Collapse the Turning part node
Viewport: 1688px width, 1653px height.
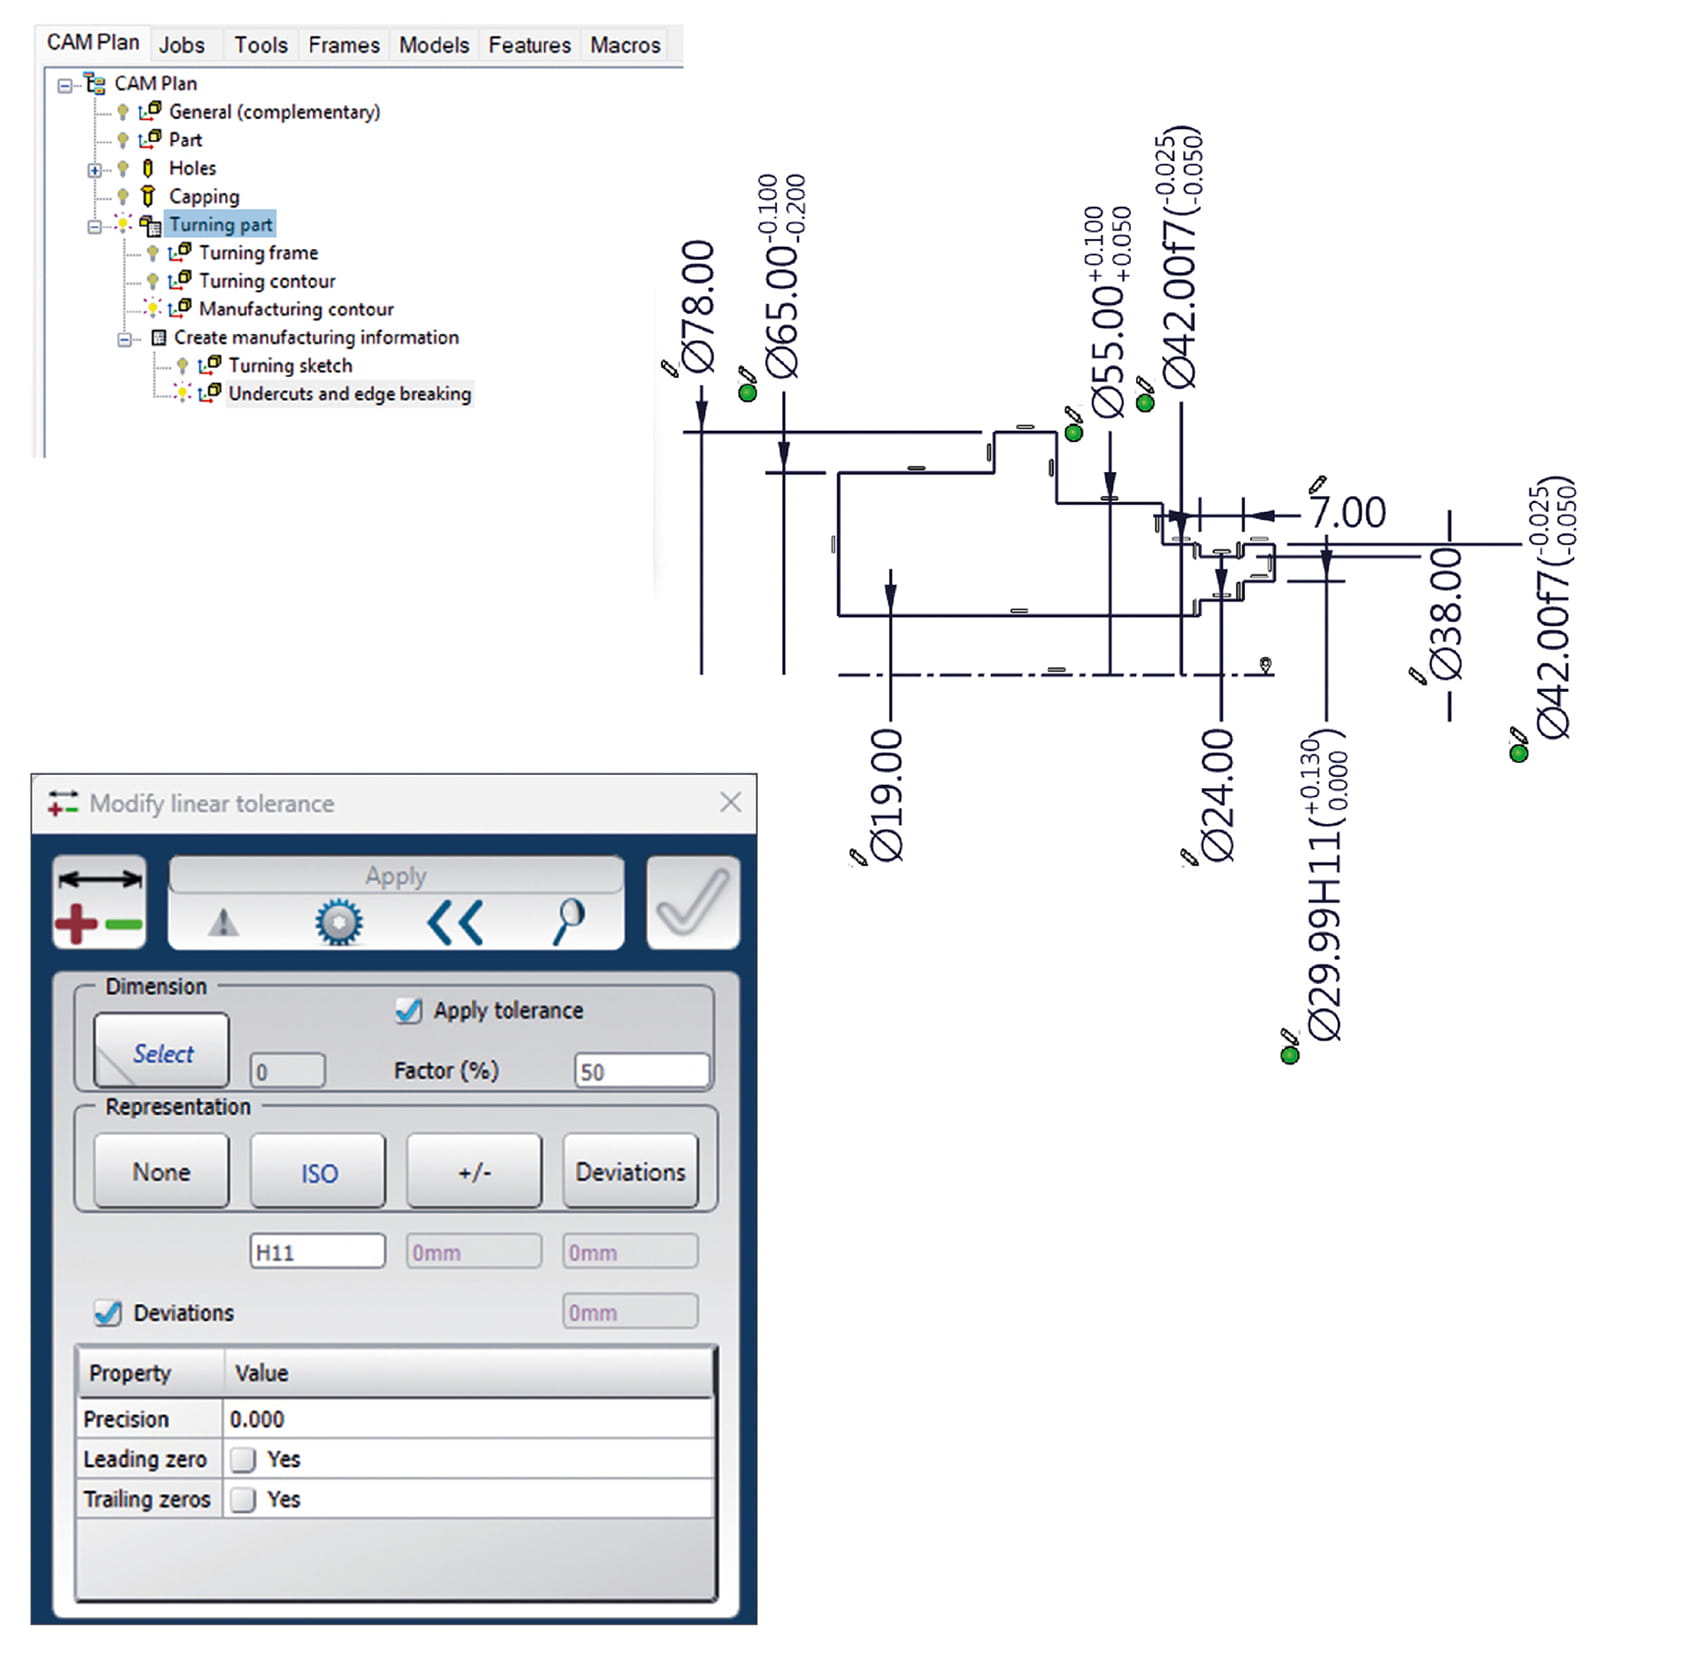94,226
